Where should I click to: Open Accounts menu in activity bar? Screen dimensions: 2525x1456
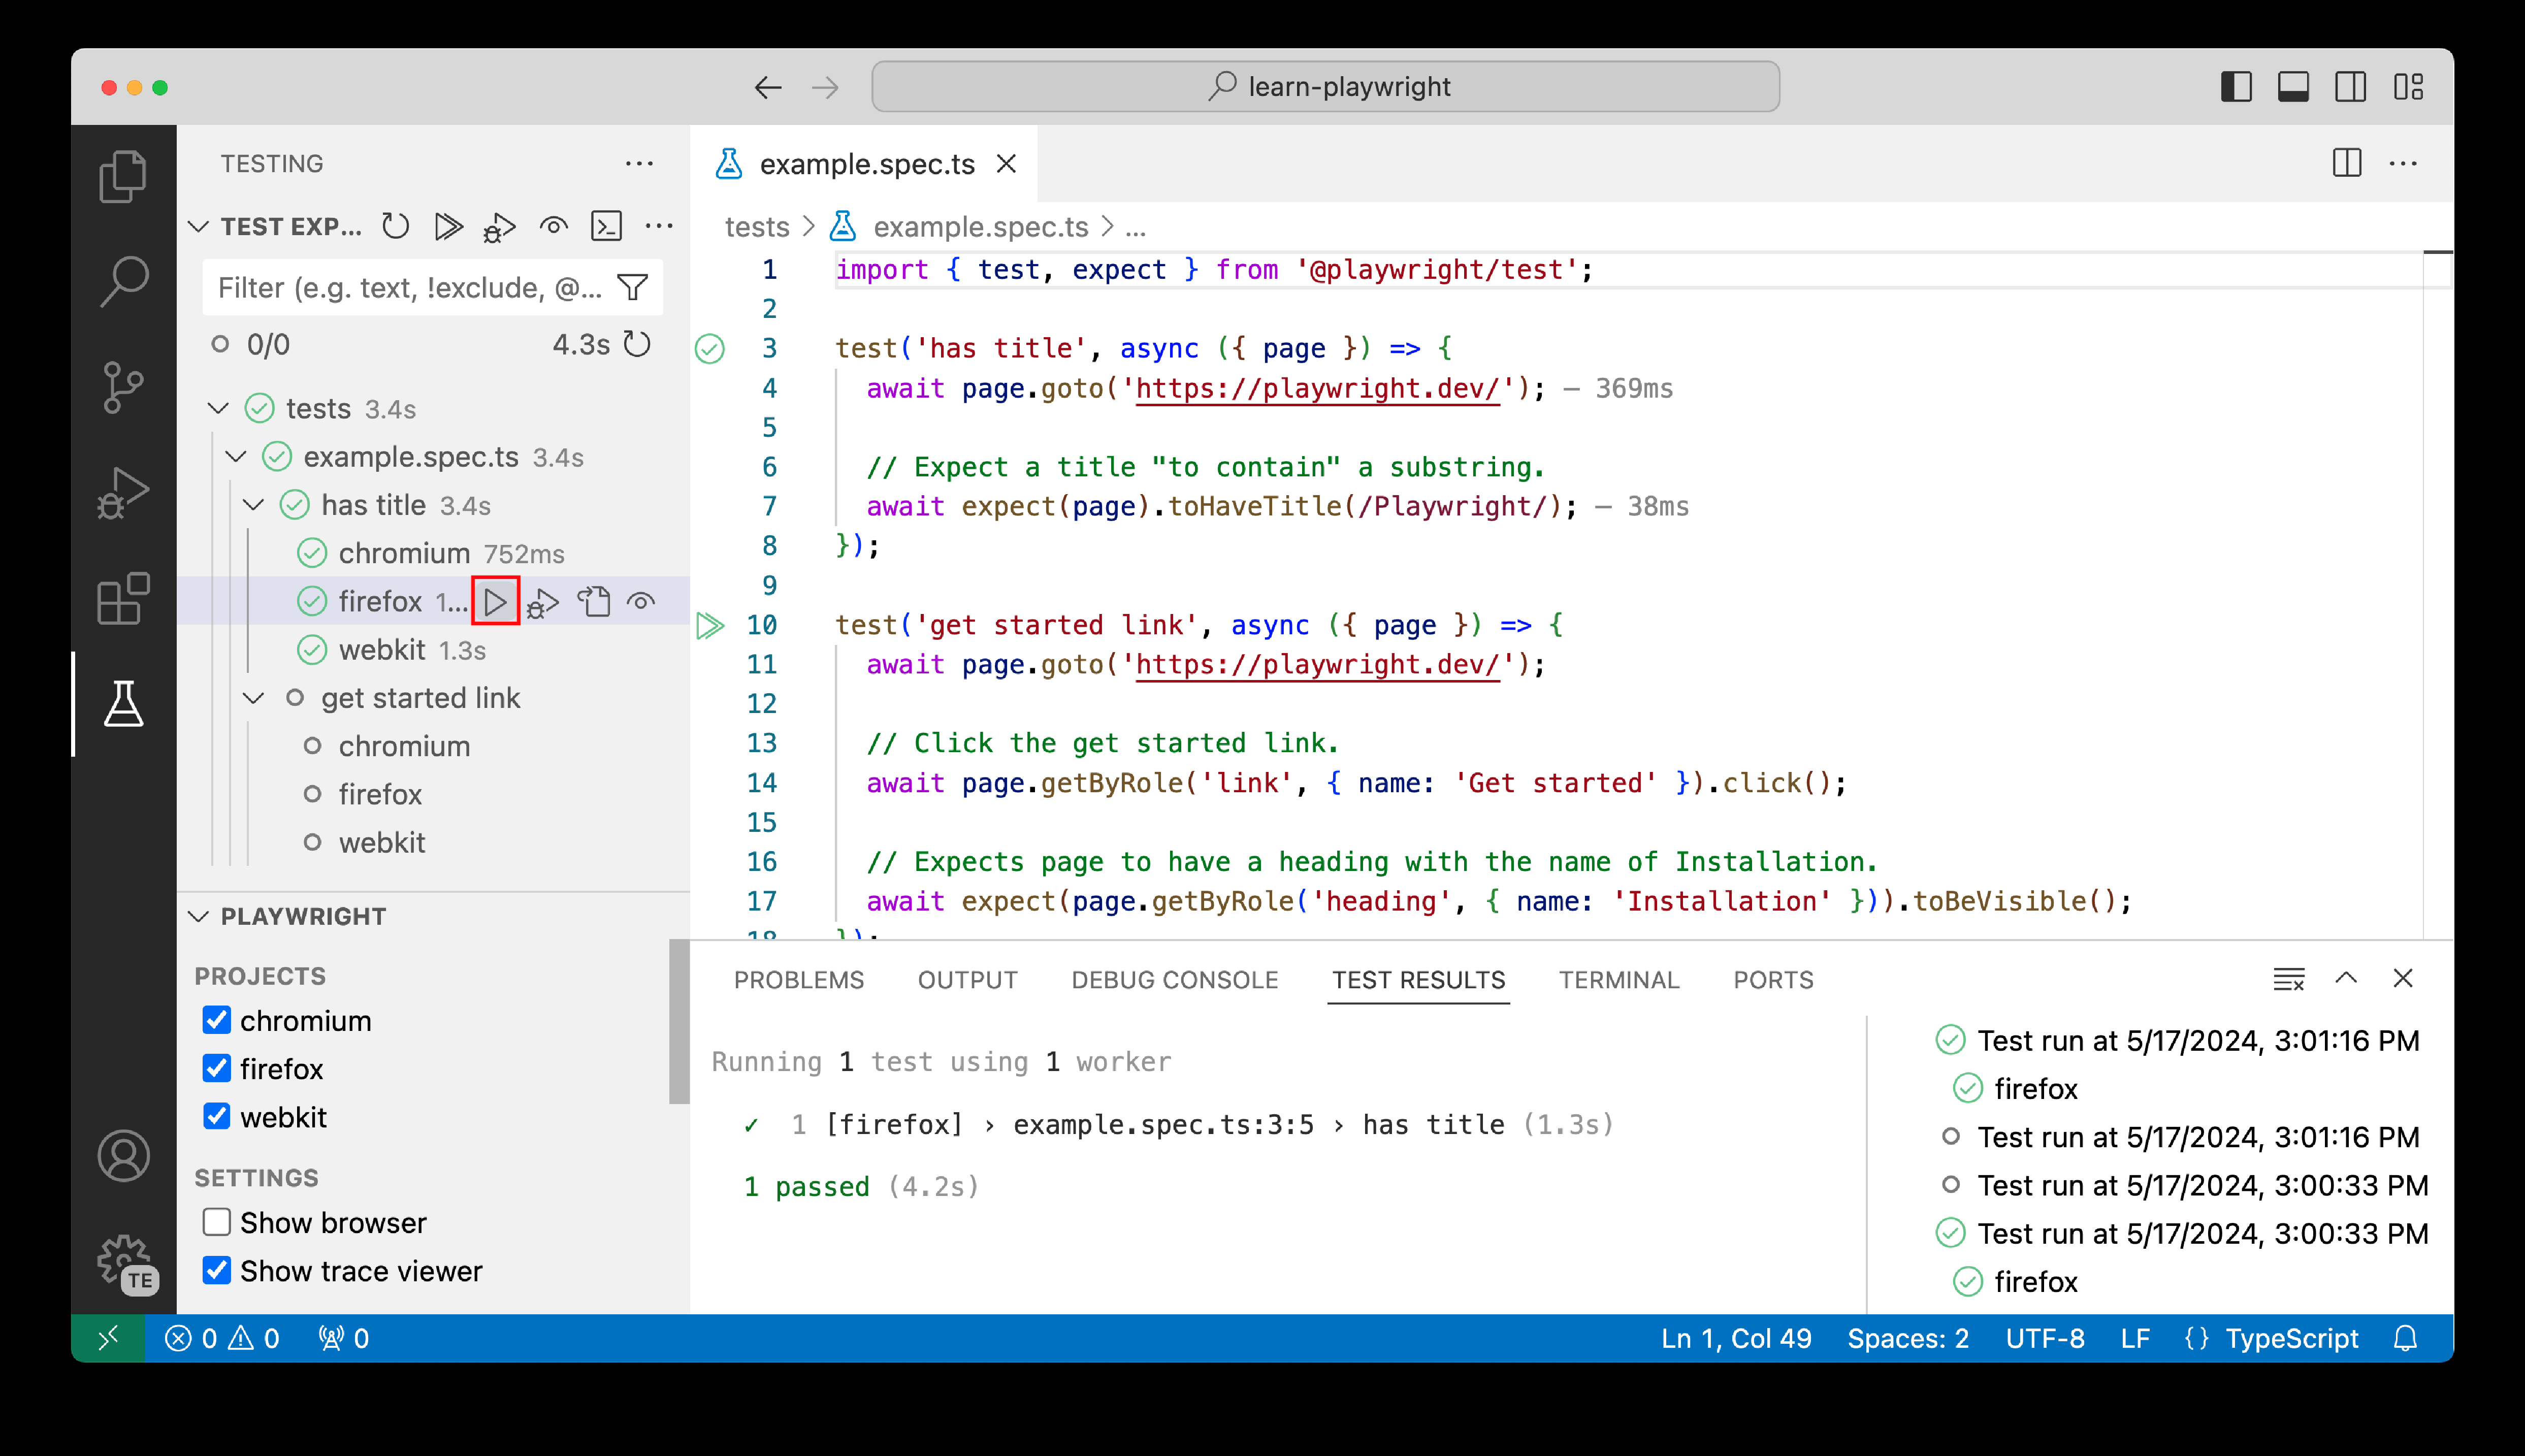123,1156
